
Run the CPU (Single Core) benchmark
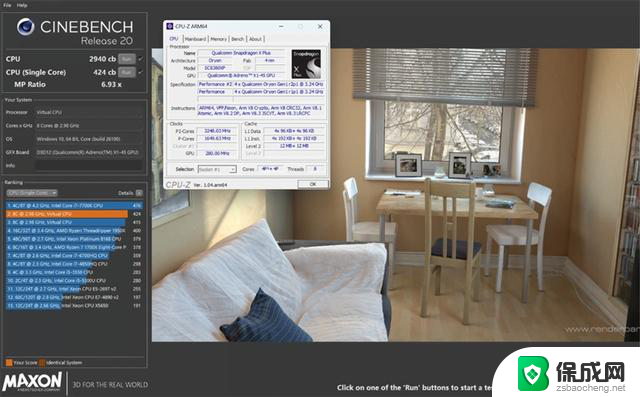pos(127,72)
